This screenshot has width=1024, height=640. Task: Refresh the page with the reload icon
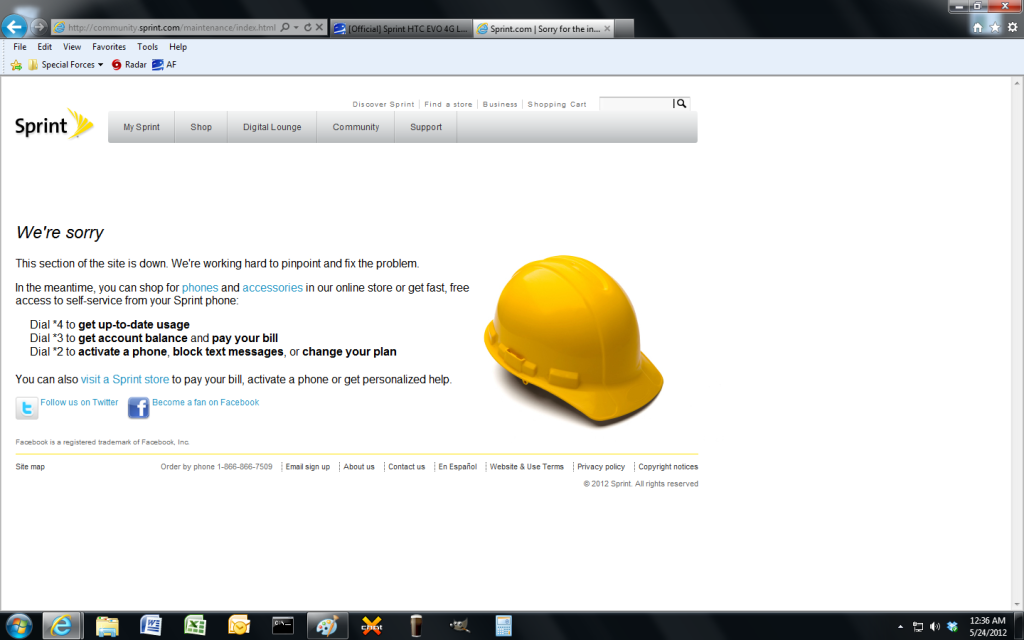tap(308, 27)
